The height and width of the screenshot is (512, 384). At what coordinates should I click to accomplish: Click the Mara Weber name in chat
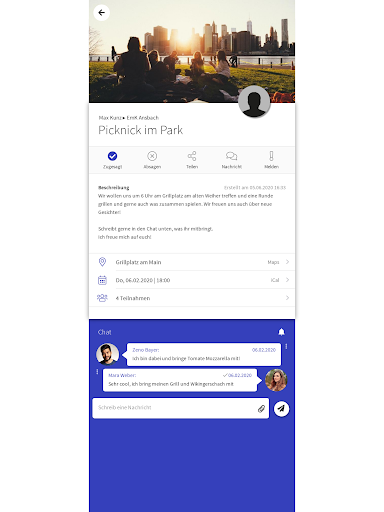point(122,375)
